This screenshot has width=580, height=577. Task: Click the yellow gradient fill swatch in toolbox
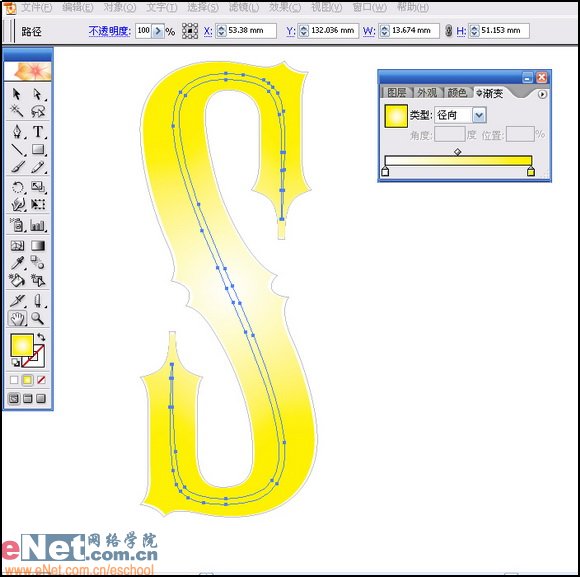(x=22, y=345)
